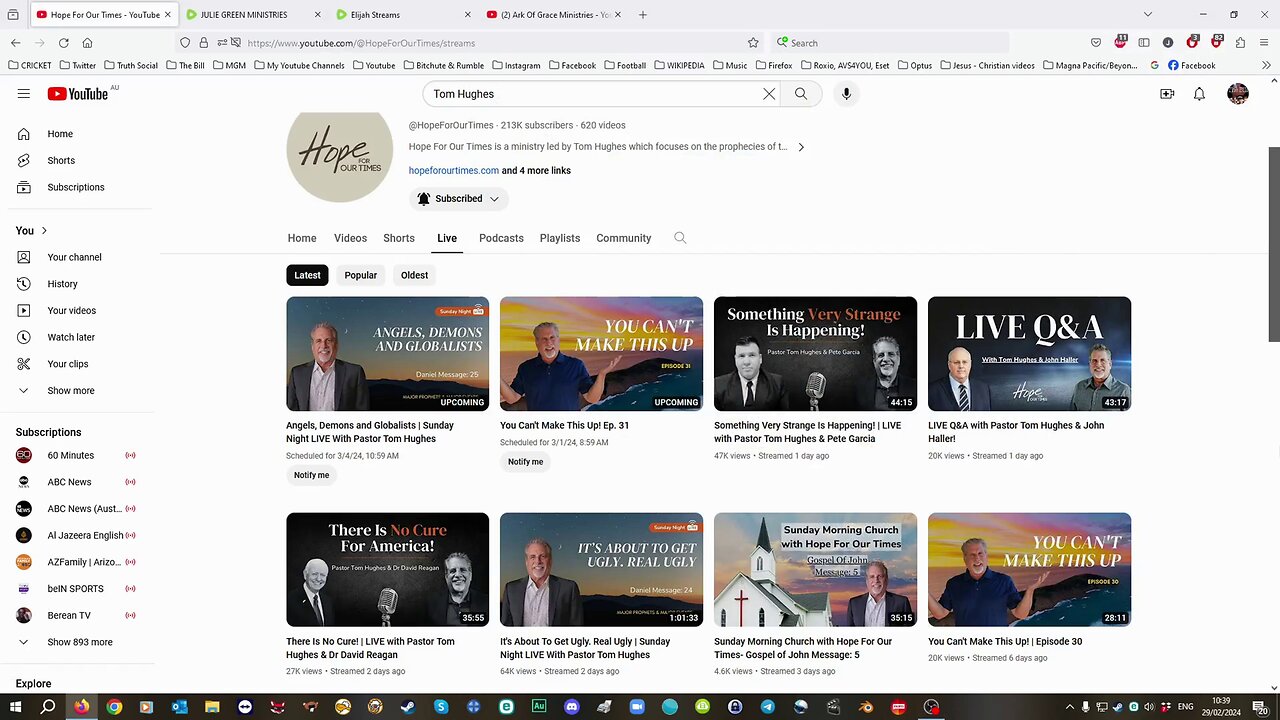Image resolution: width=1280 pixels, height=720 pixels.
Task: Open Windows taskbar search
Action: [48, 707]
